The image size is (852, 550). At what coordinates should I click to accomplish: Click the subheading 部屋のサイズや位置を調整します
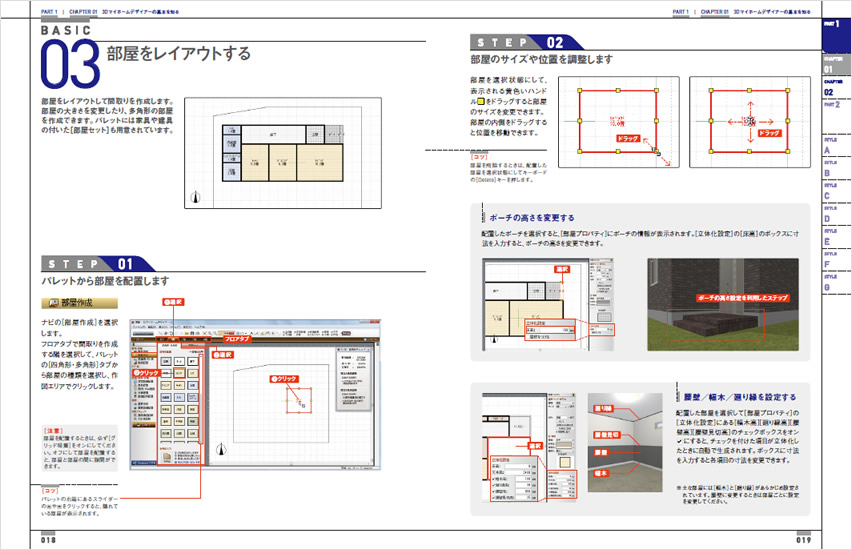coord(541,59)
